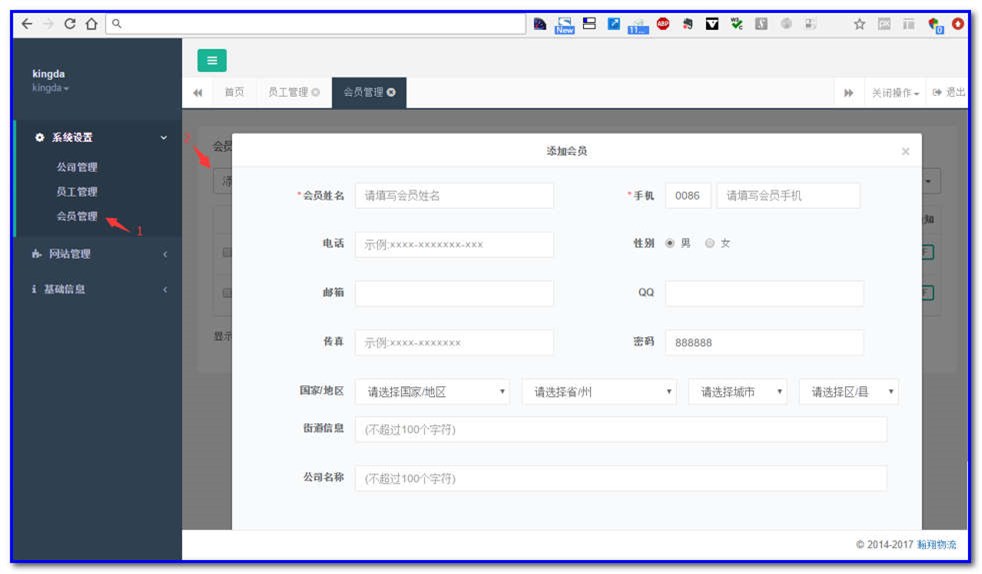Click the red Opera-style icon at toolbar end
The height and width of the screenshot is (574, 982).
click(958, 24)
